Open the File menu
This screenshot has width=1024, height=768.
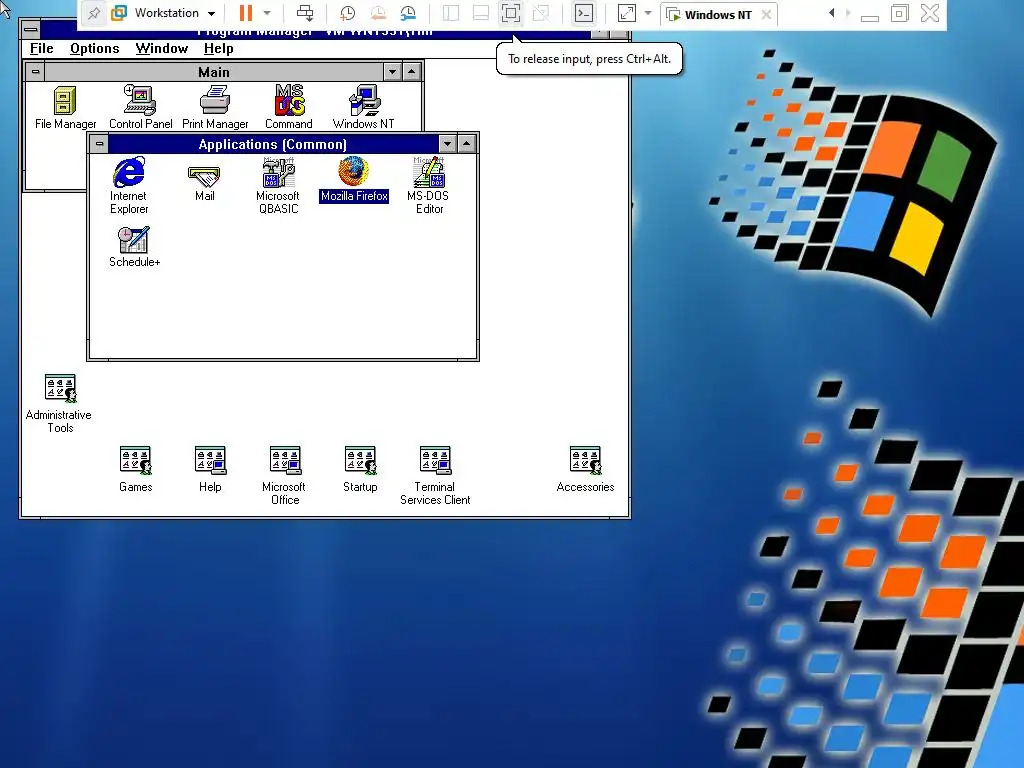click(41, 48)
